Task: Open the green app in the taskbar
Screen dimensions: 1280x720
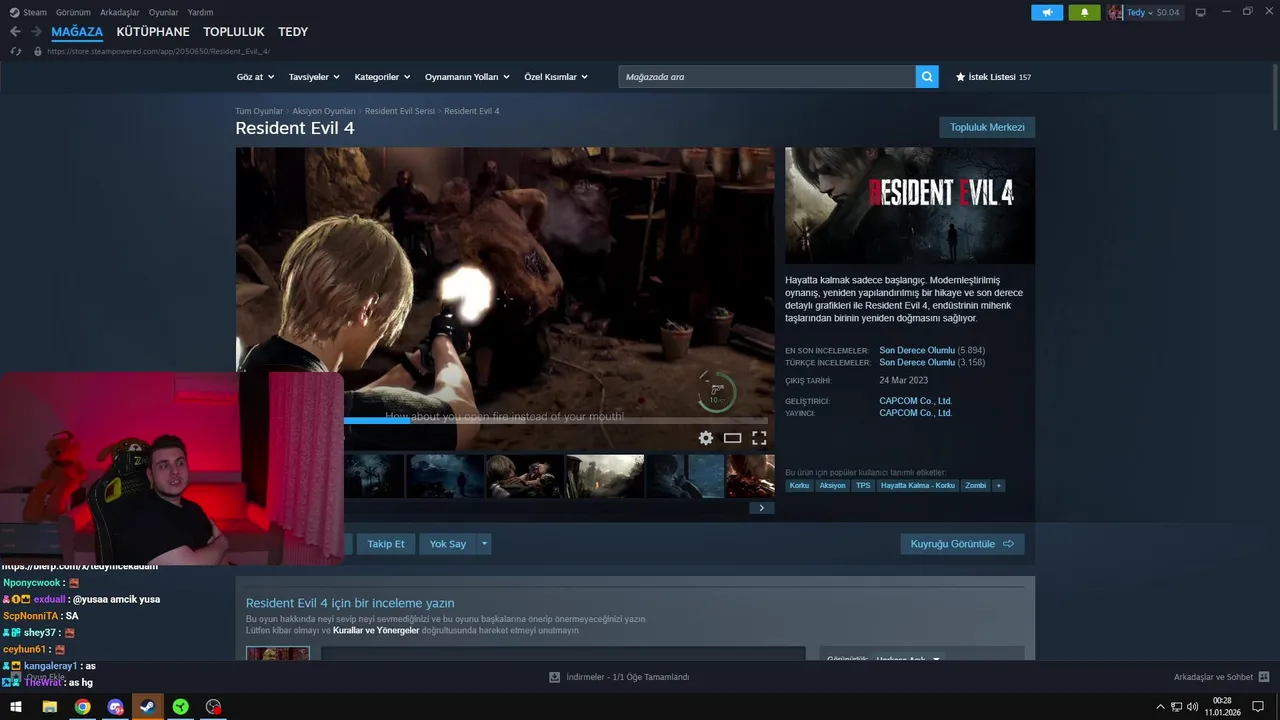Action: (180, 707)
